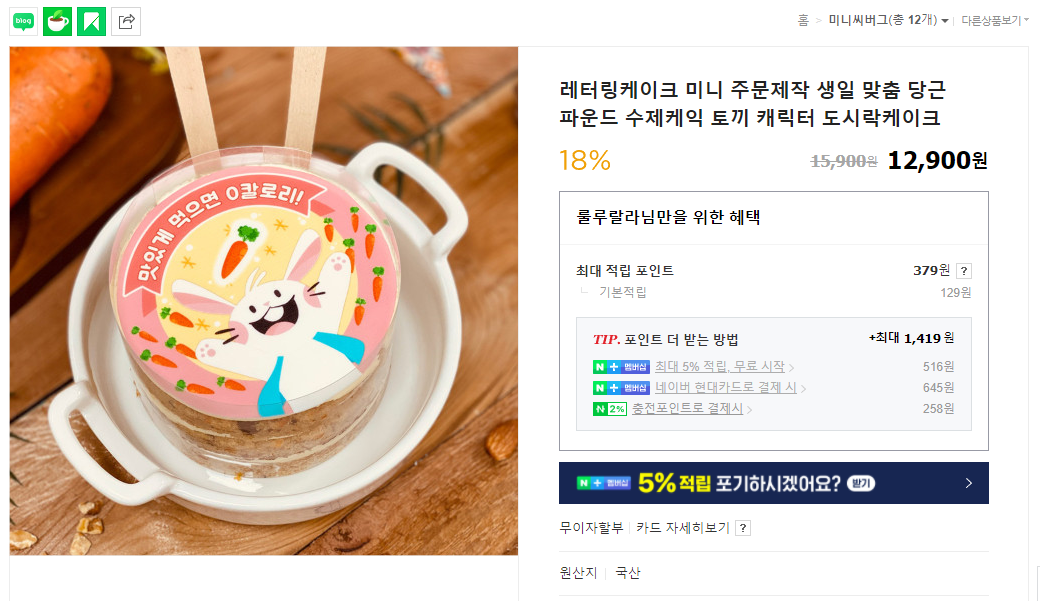Viewport: 1040px width, 601px height.
Task: Expand 미니씨버그(총 12개) category dropdown
Action: [x=888, y=21]
